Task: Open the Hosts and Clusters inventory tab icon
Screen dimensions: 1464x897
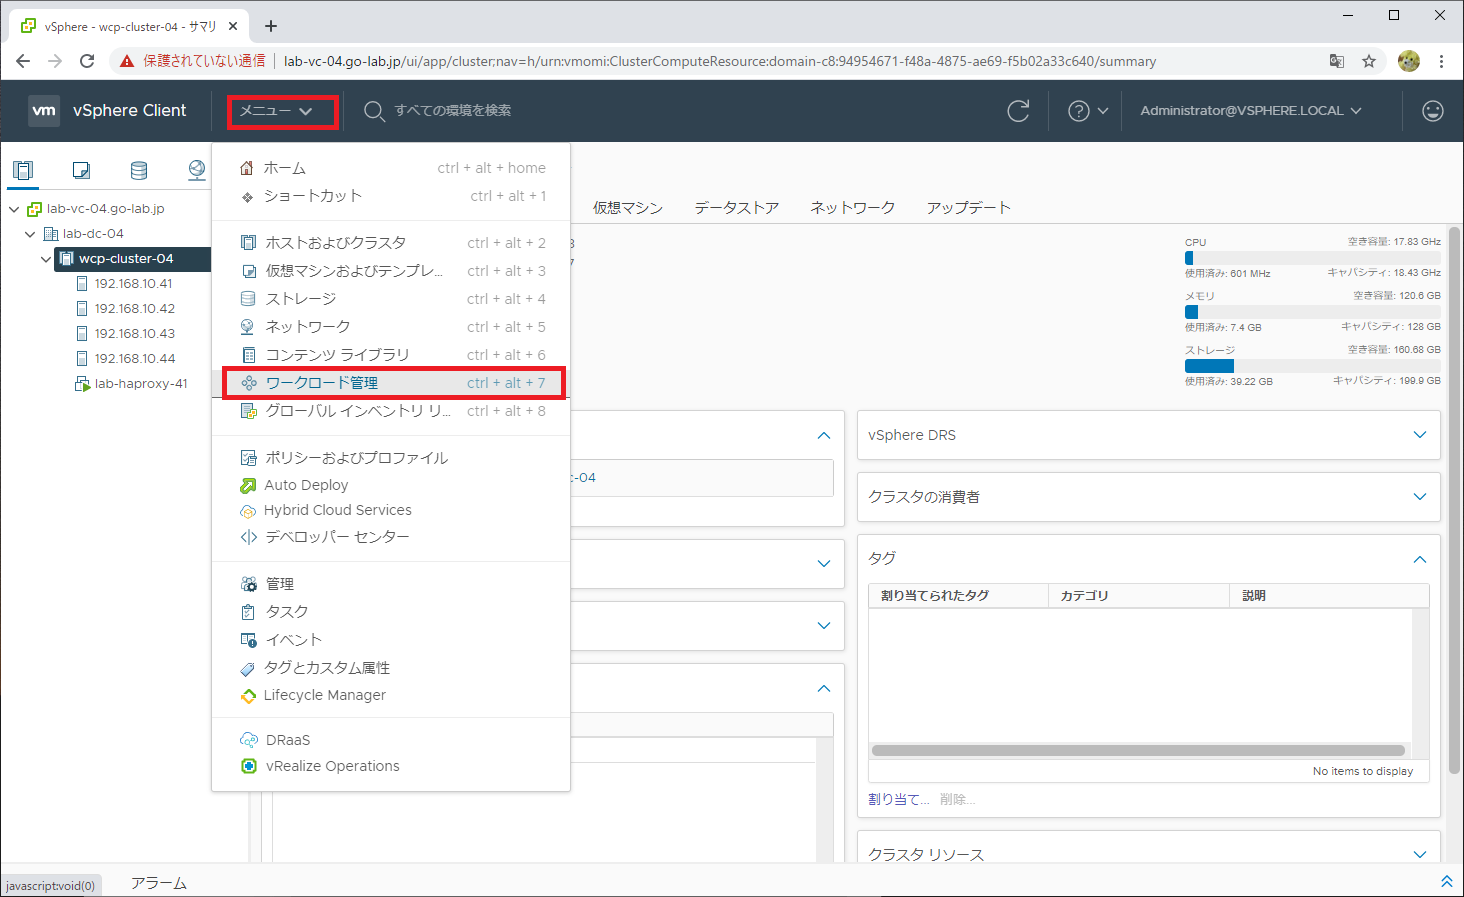Action: click(23, 170)
